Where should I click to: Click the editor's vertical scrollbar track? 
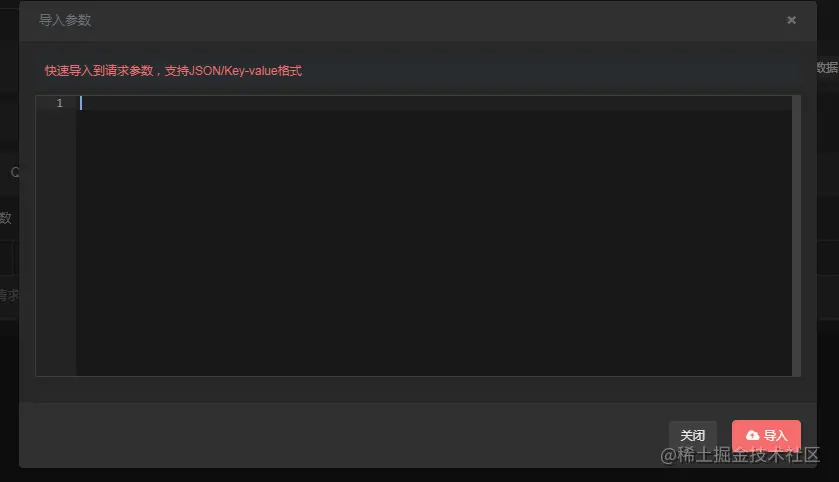[796, 236]
